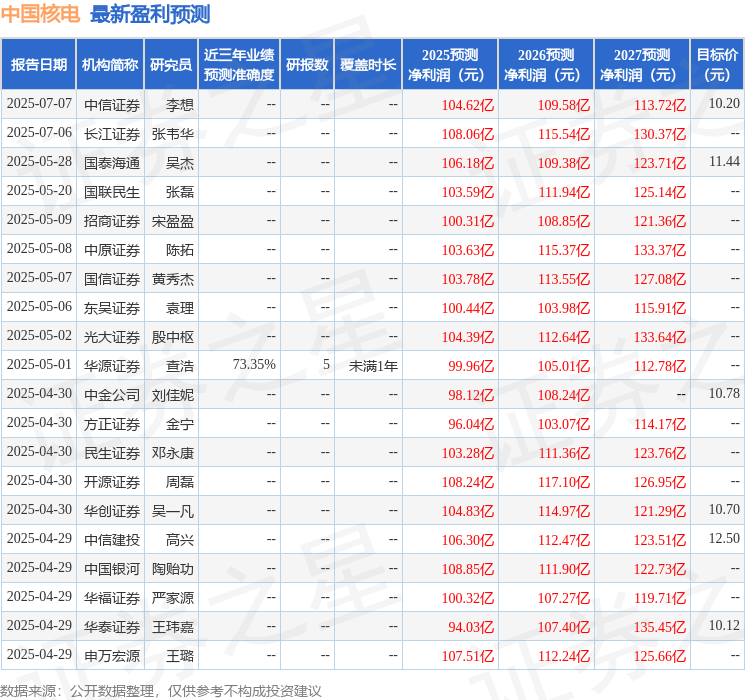Click the 中国银河 institution cell
Image resolution: width=745 pixels, height=700 pixels.
112,569
